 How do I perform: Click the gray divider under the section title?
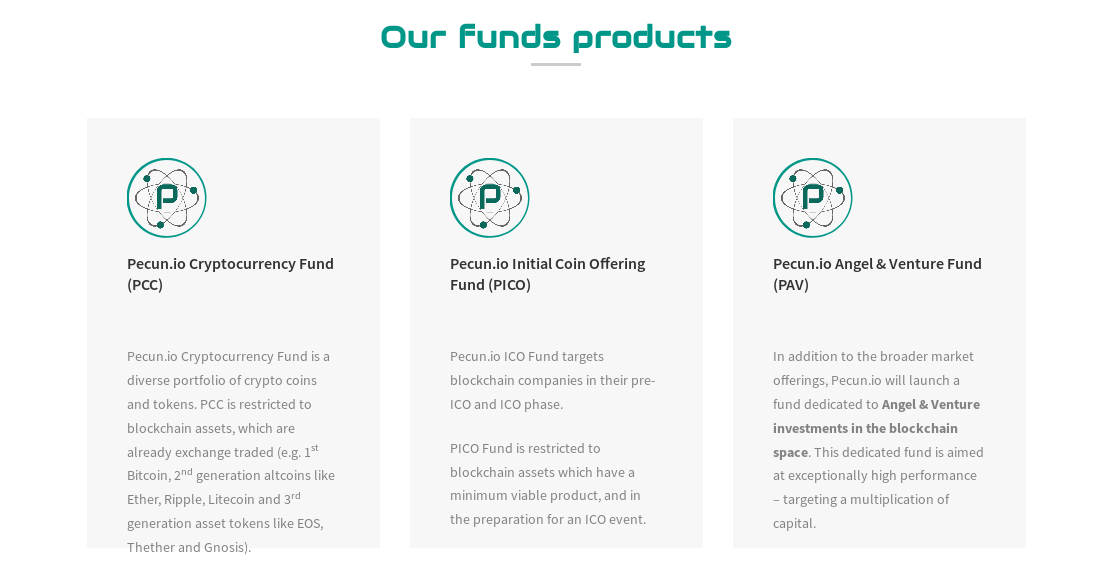(x=556, y=65)
